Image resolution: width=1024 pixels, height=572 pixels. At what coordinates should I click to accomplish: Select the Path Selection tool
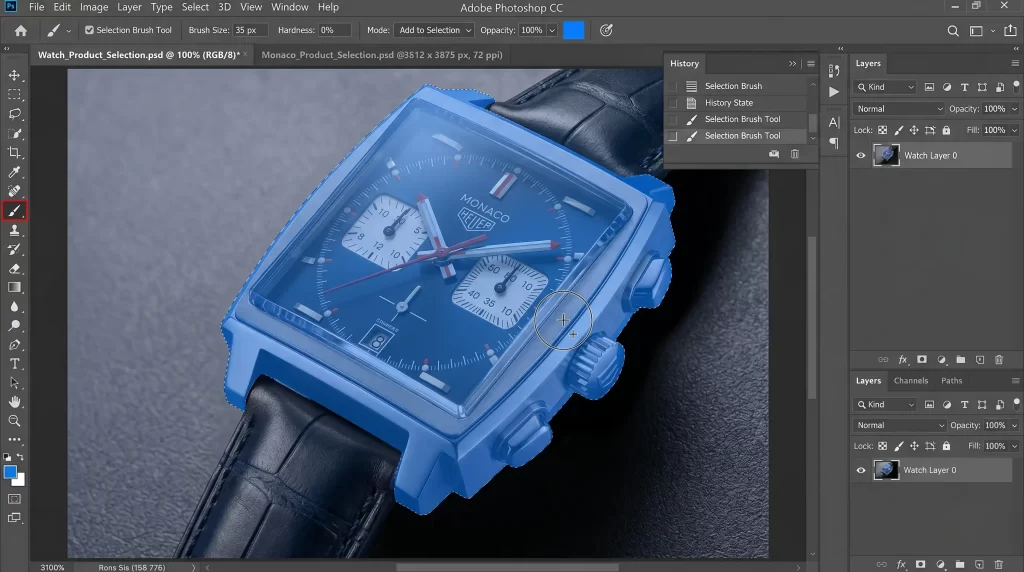[14, 383]
